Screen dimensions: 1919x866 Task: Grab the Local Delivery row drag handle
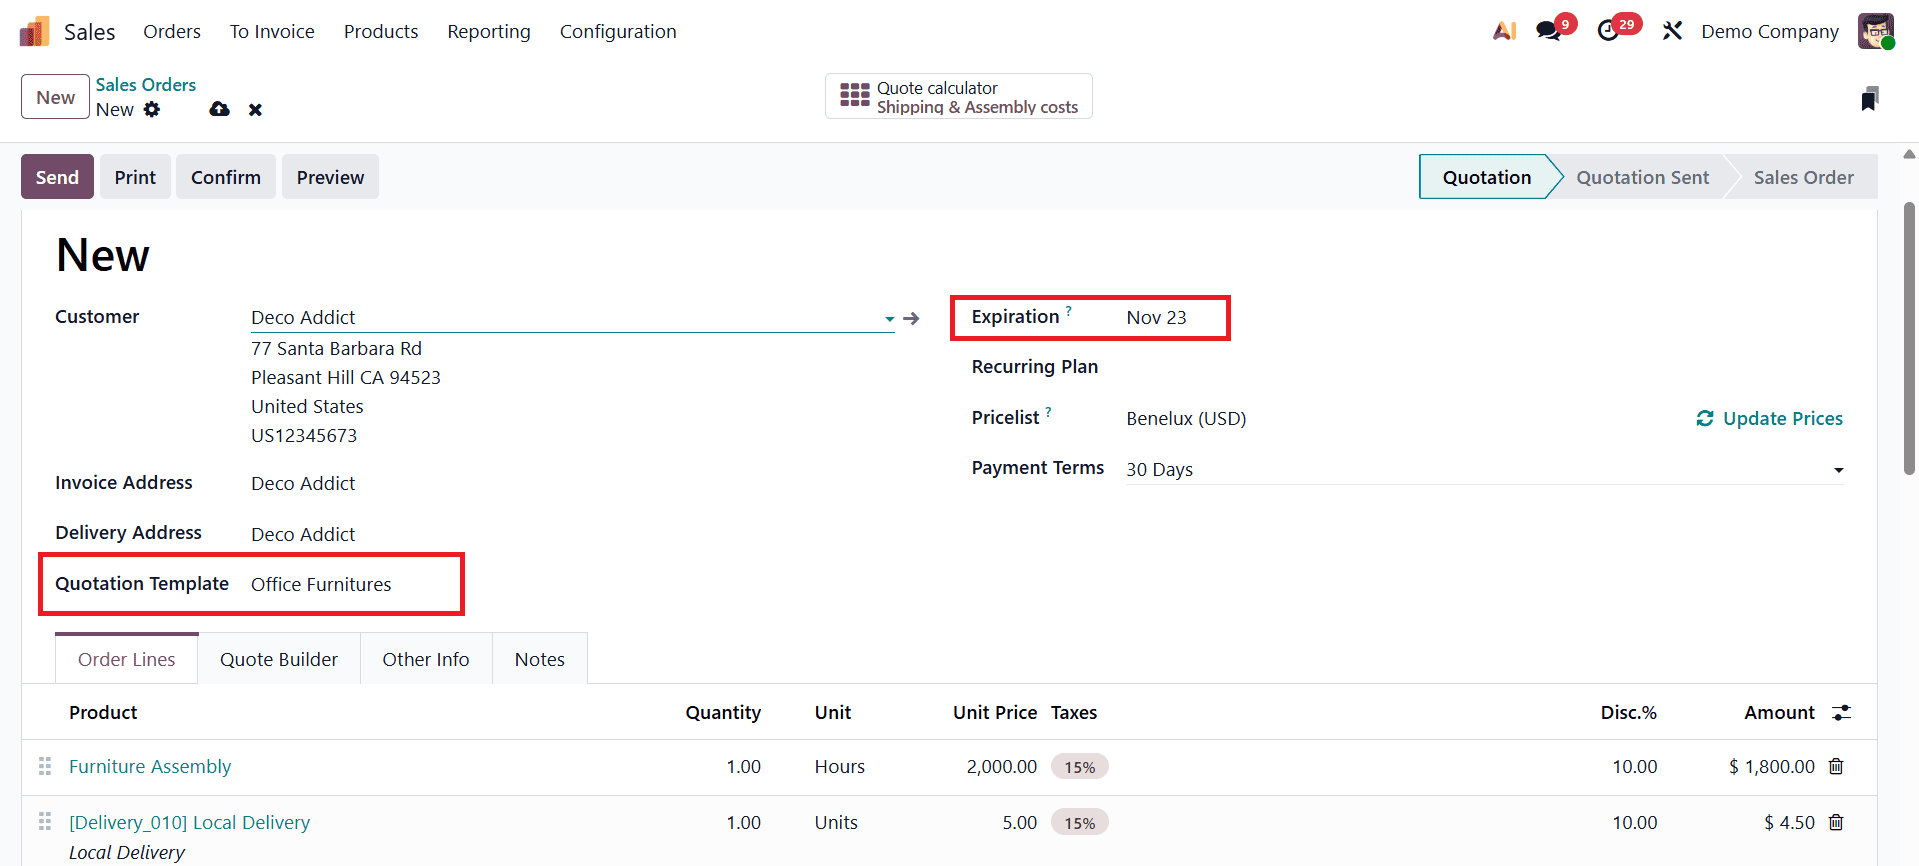point(45,822)
